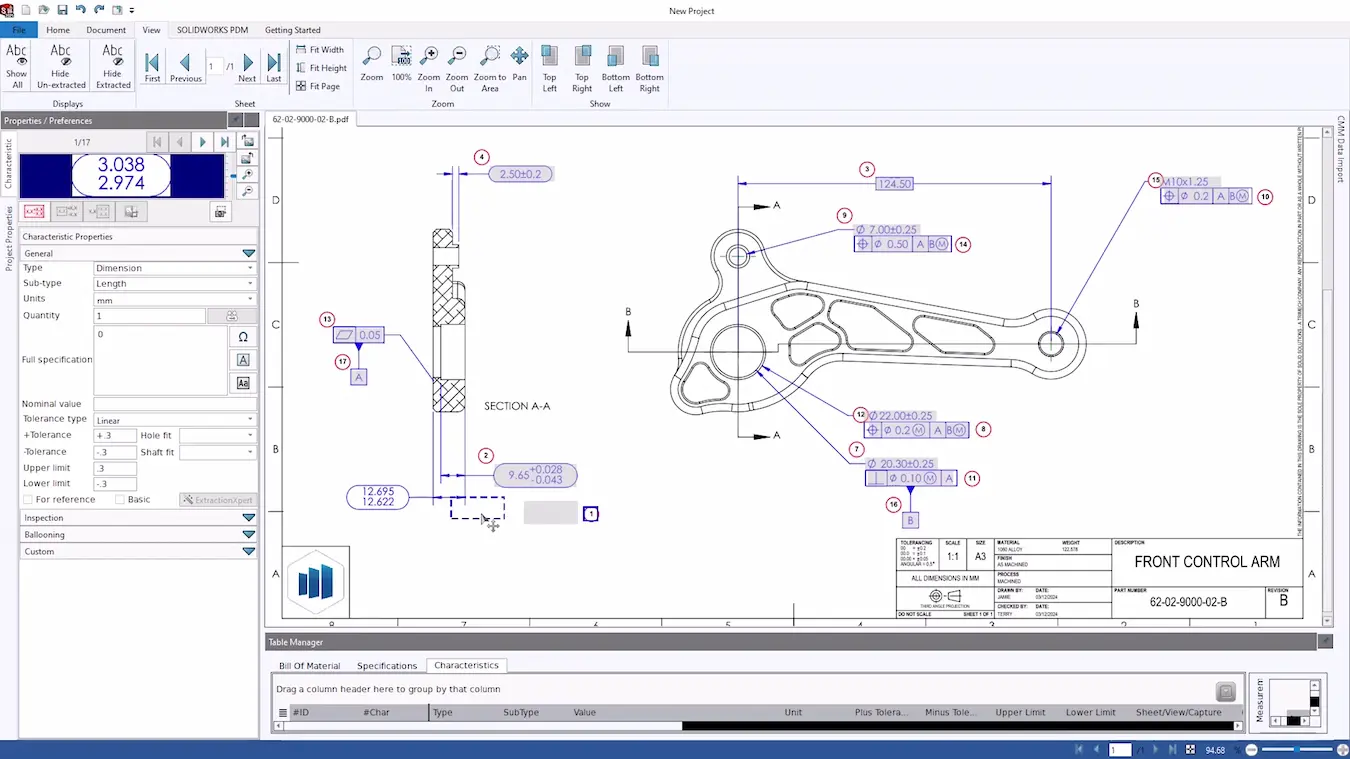Tick the Basic checkbox
The image size is (1350, 759).
point(120,499)
